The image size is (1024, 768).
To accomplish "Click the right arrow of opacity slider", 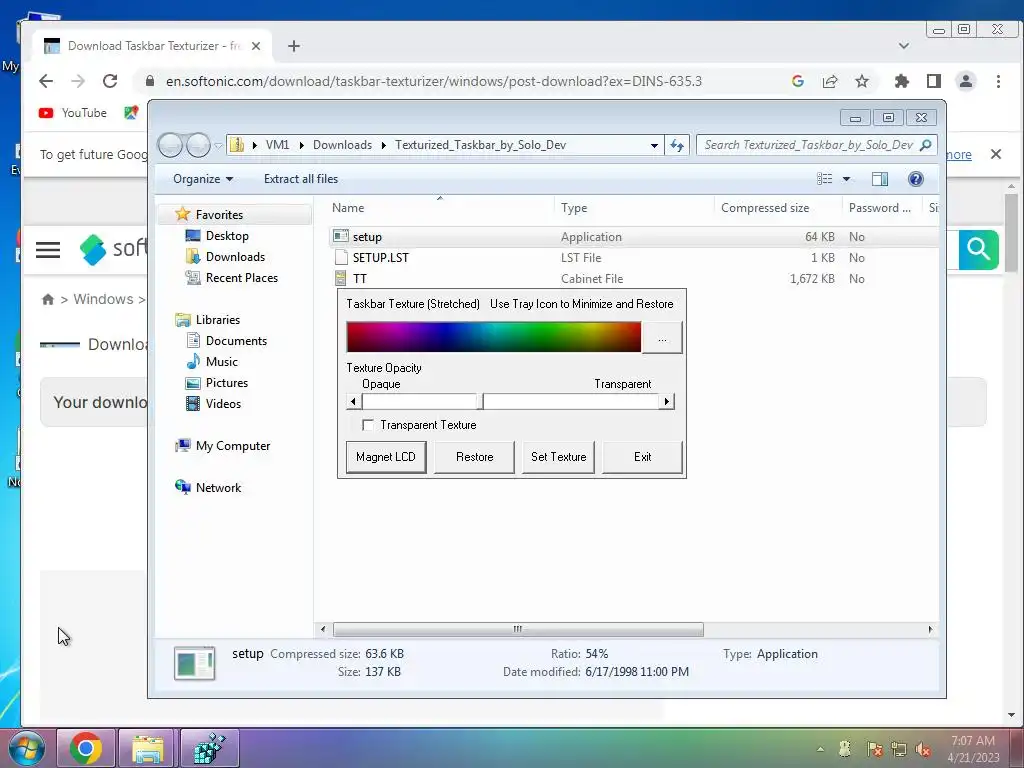I will click(x=666, y=401).
